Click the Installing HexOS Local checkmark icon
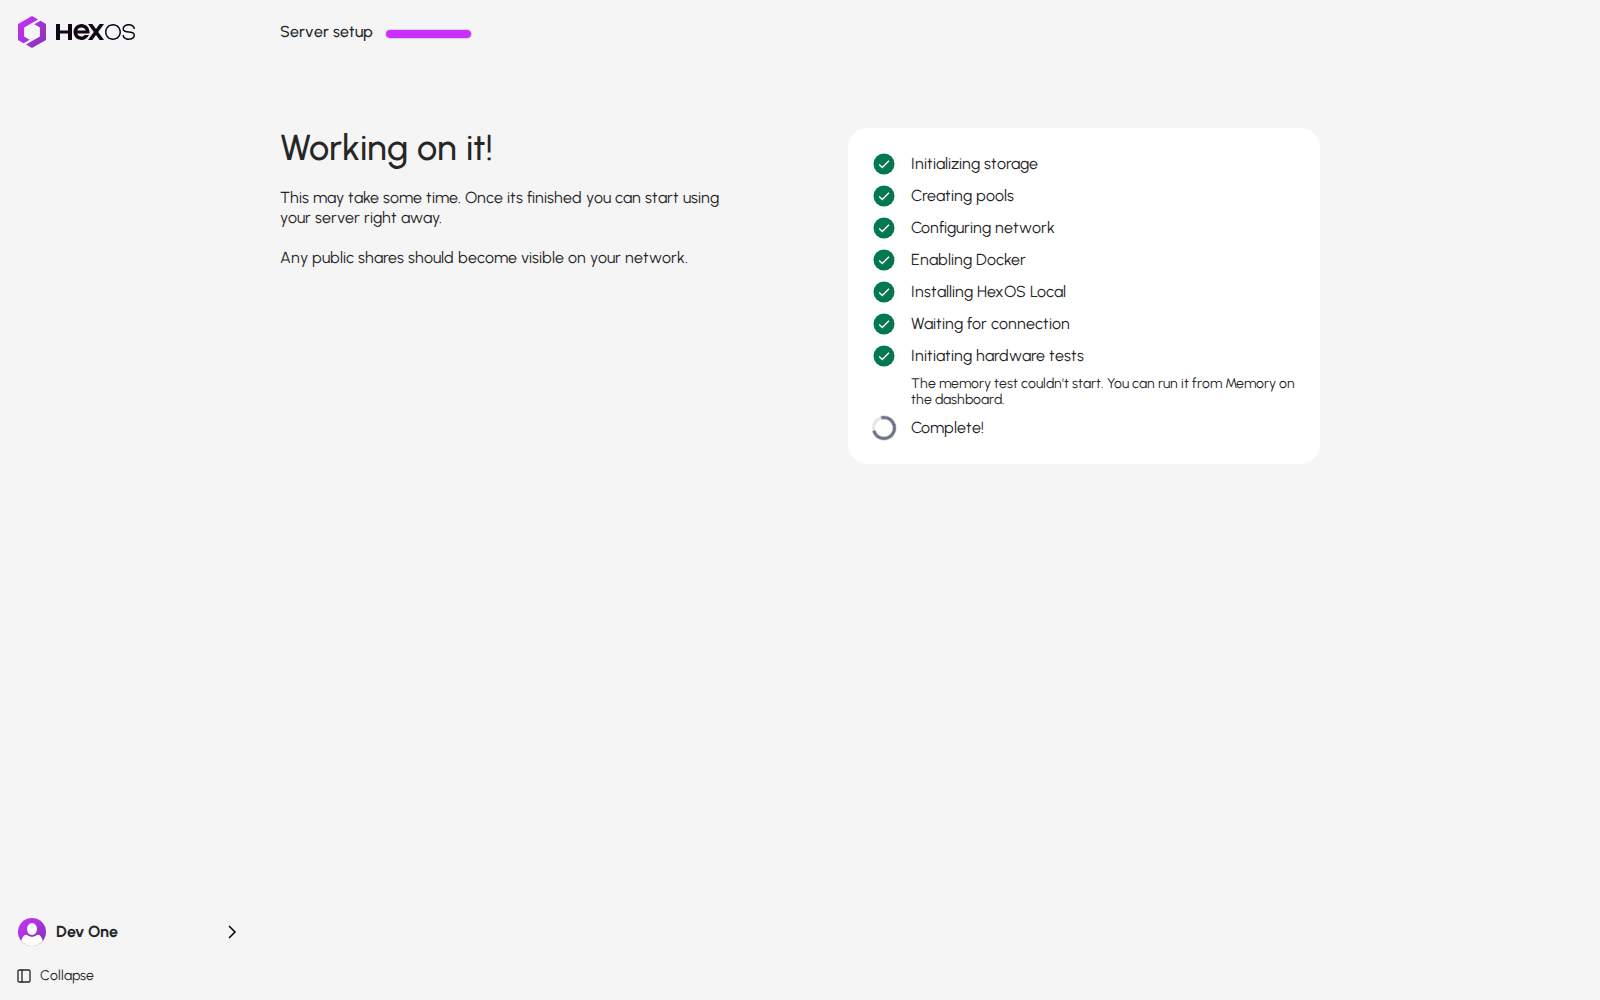The width and height of the screenshot is (1600, 1000). pos(884,292)
